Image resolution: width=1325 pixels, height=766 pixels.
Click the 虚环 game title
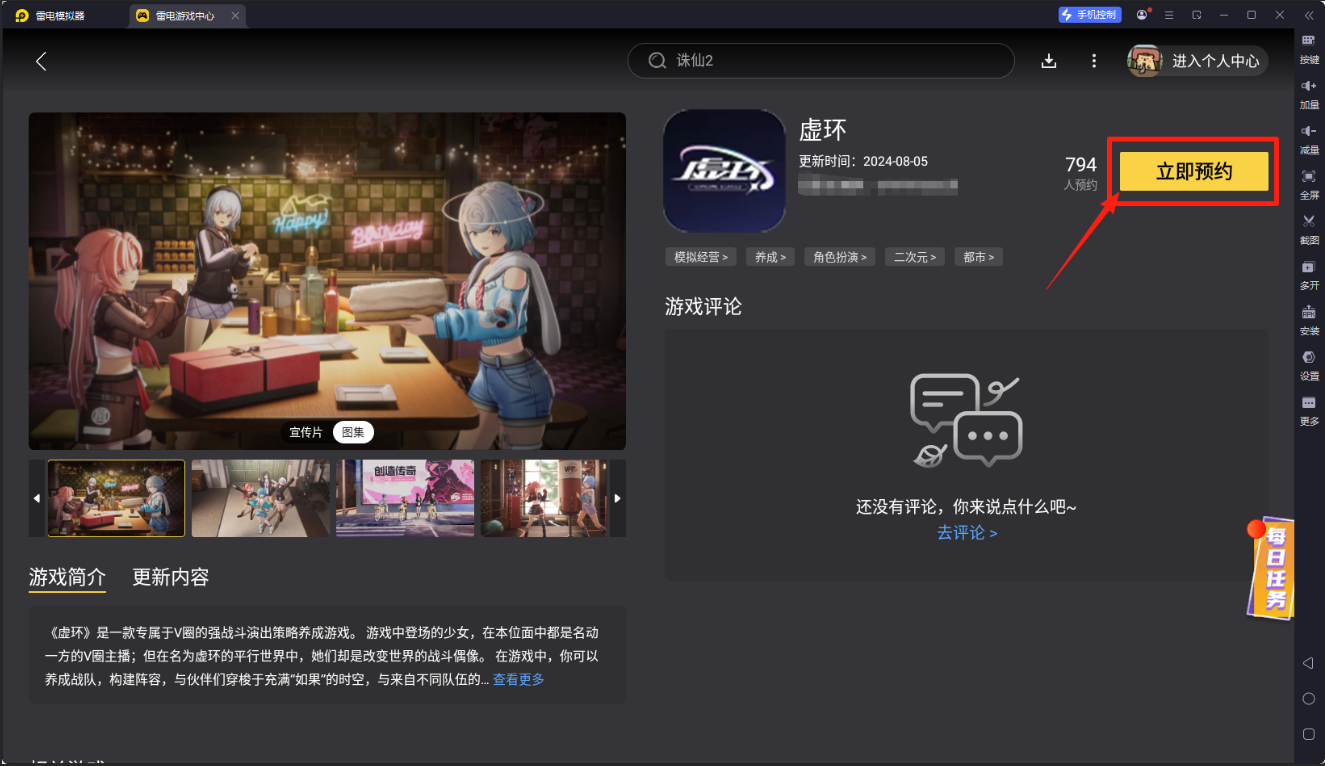pos(823,130)
